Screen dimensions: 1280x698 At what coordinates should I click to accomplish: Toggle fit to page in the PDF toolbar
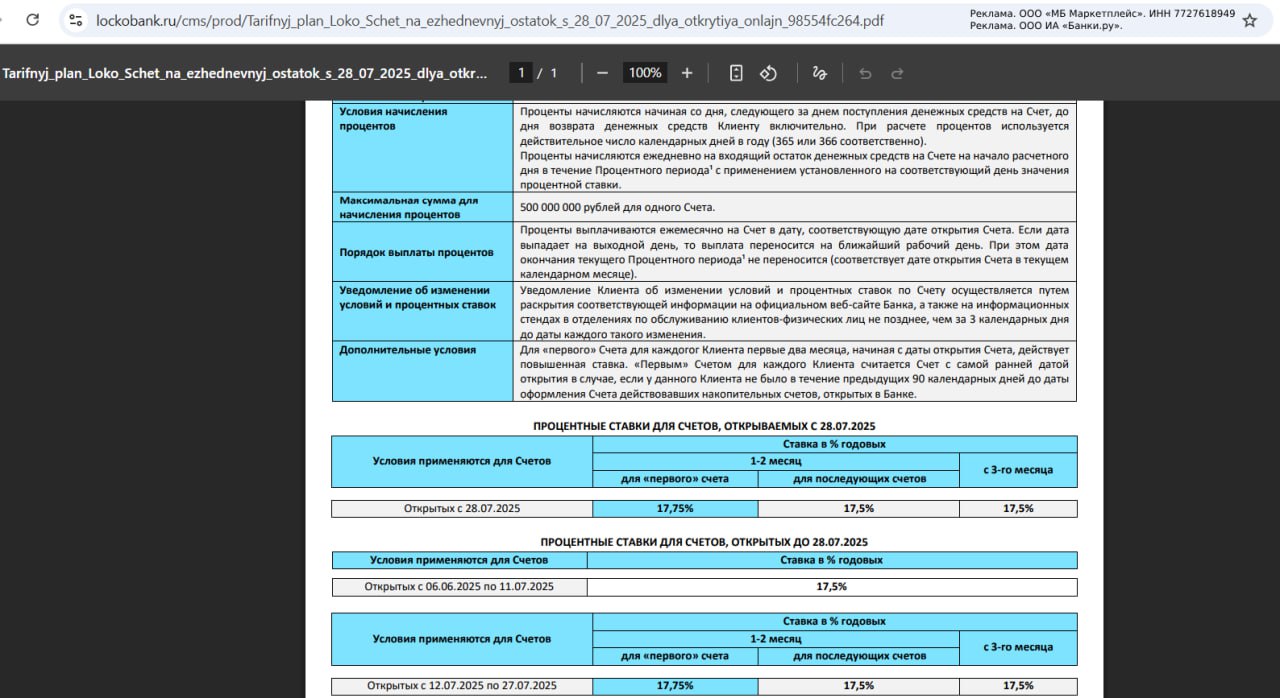pos(736,73)
